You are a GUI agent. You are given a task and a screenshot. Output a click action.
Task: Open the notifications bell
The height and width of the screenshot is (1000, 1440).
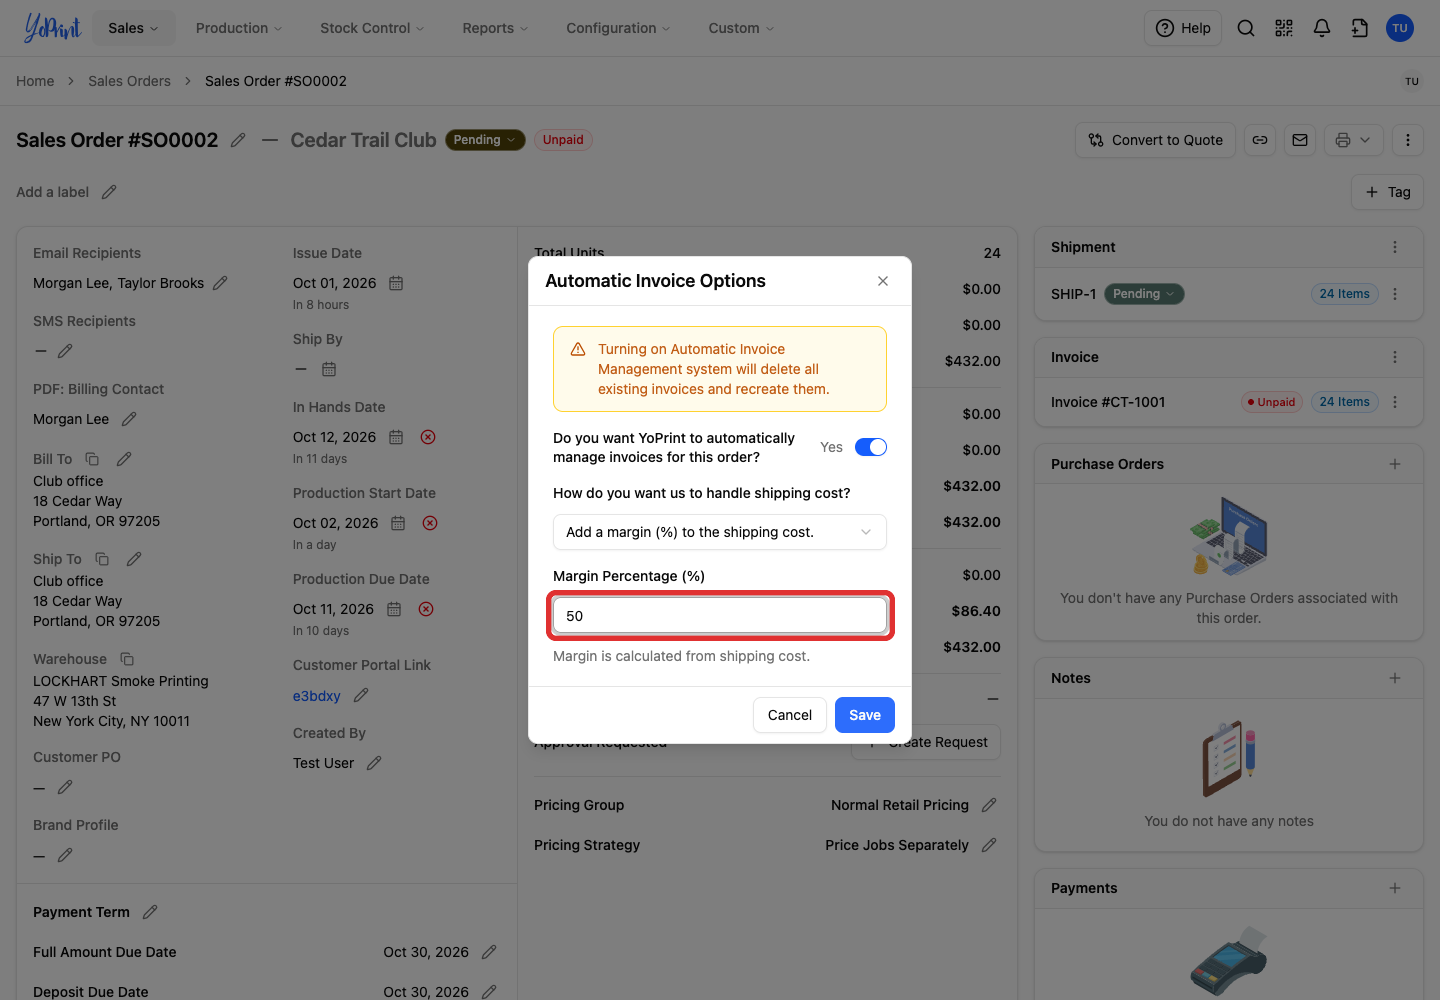coord(1322,28)
